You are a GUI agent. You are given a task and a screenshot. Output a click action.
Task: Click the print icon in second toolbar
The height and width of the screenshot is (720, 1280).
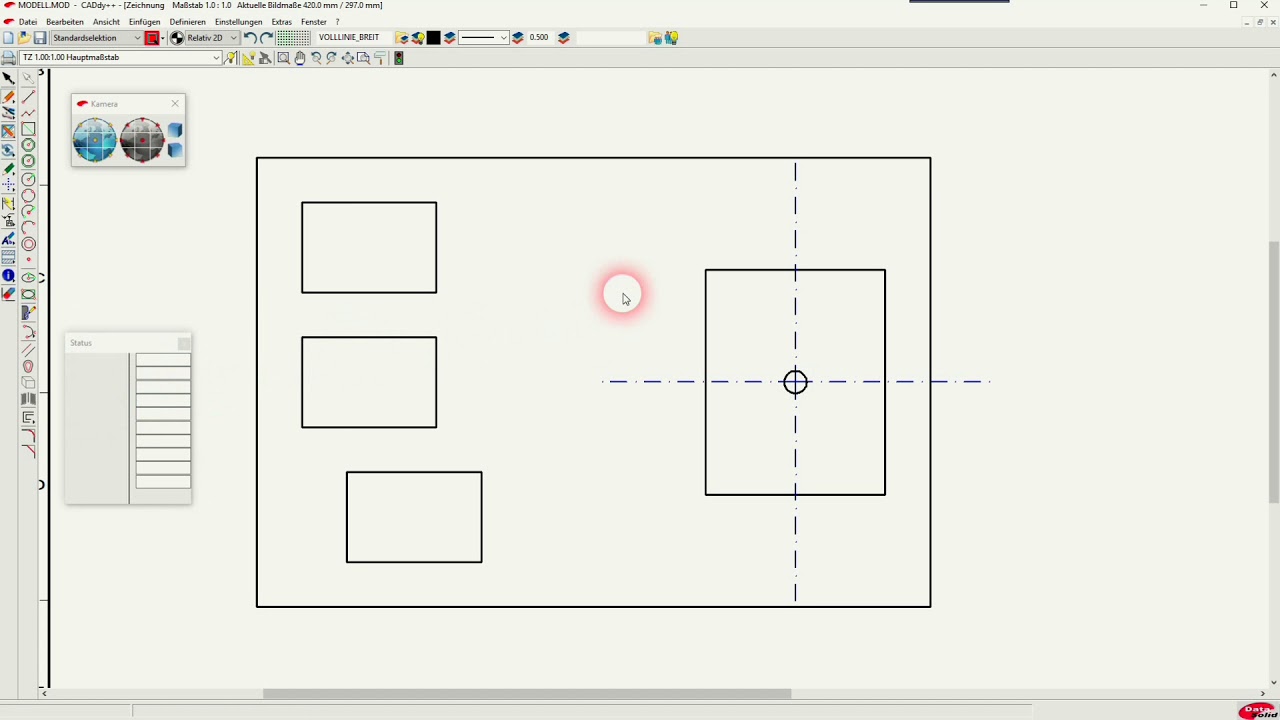click(x=8, y=58)
